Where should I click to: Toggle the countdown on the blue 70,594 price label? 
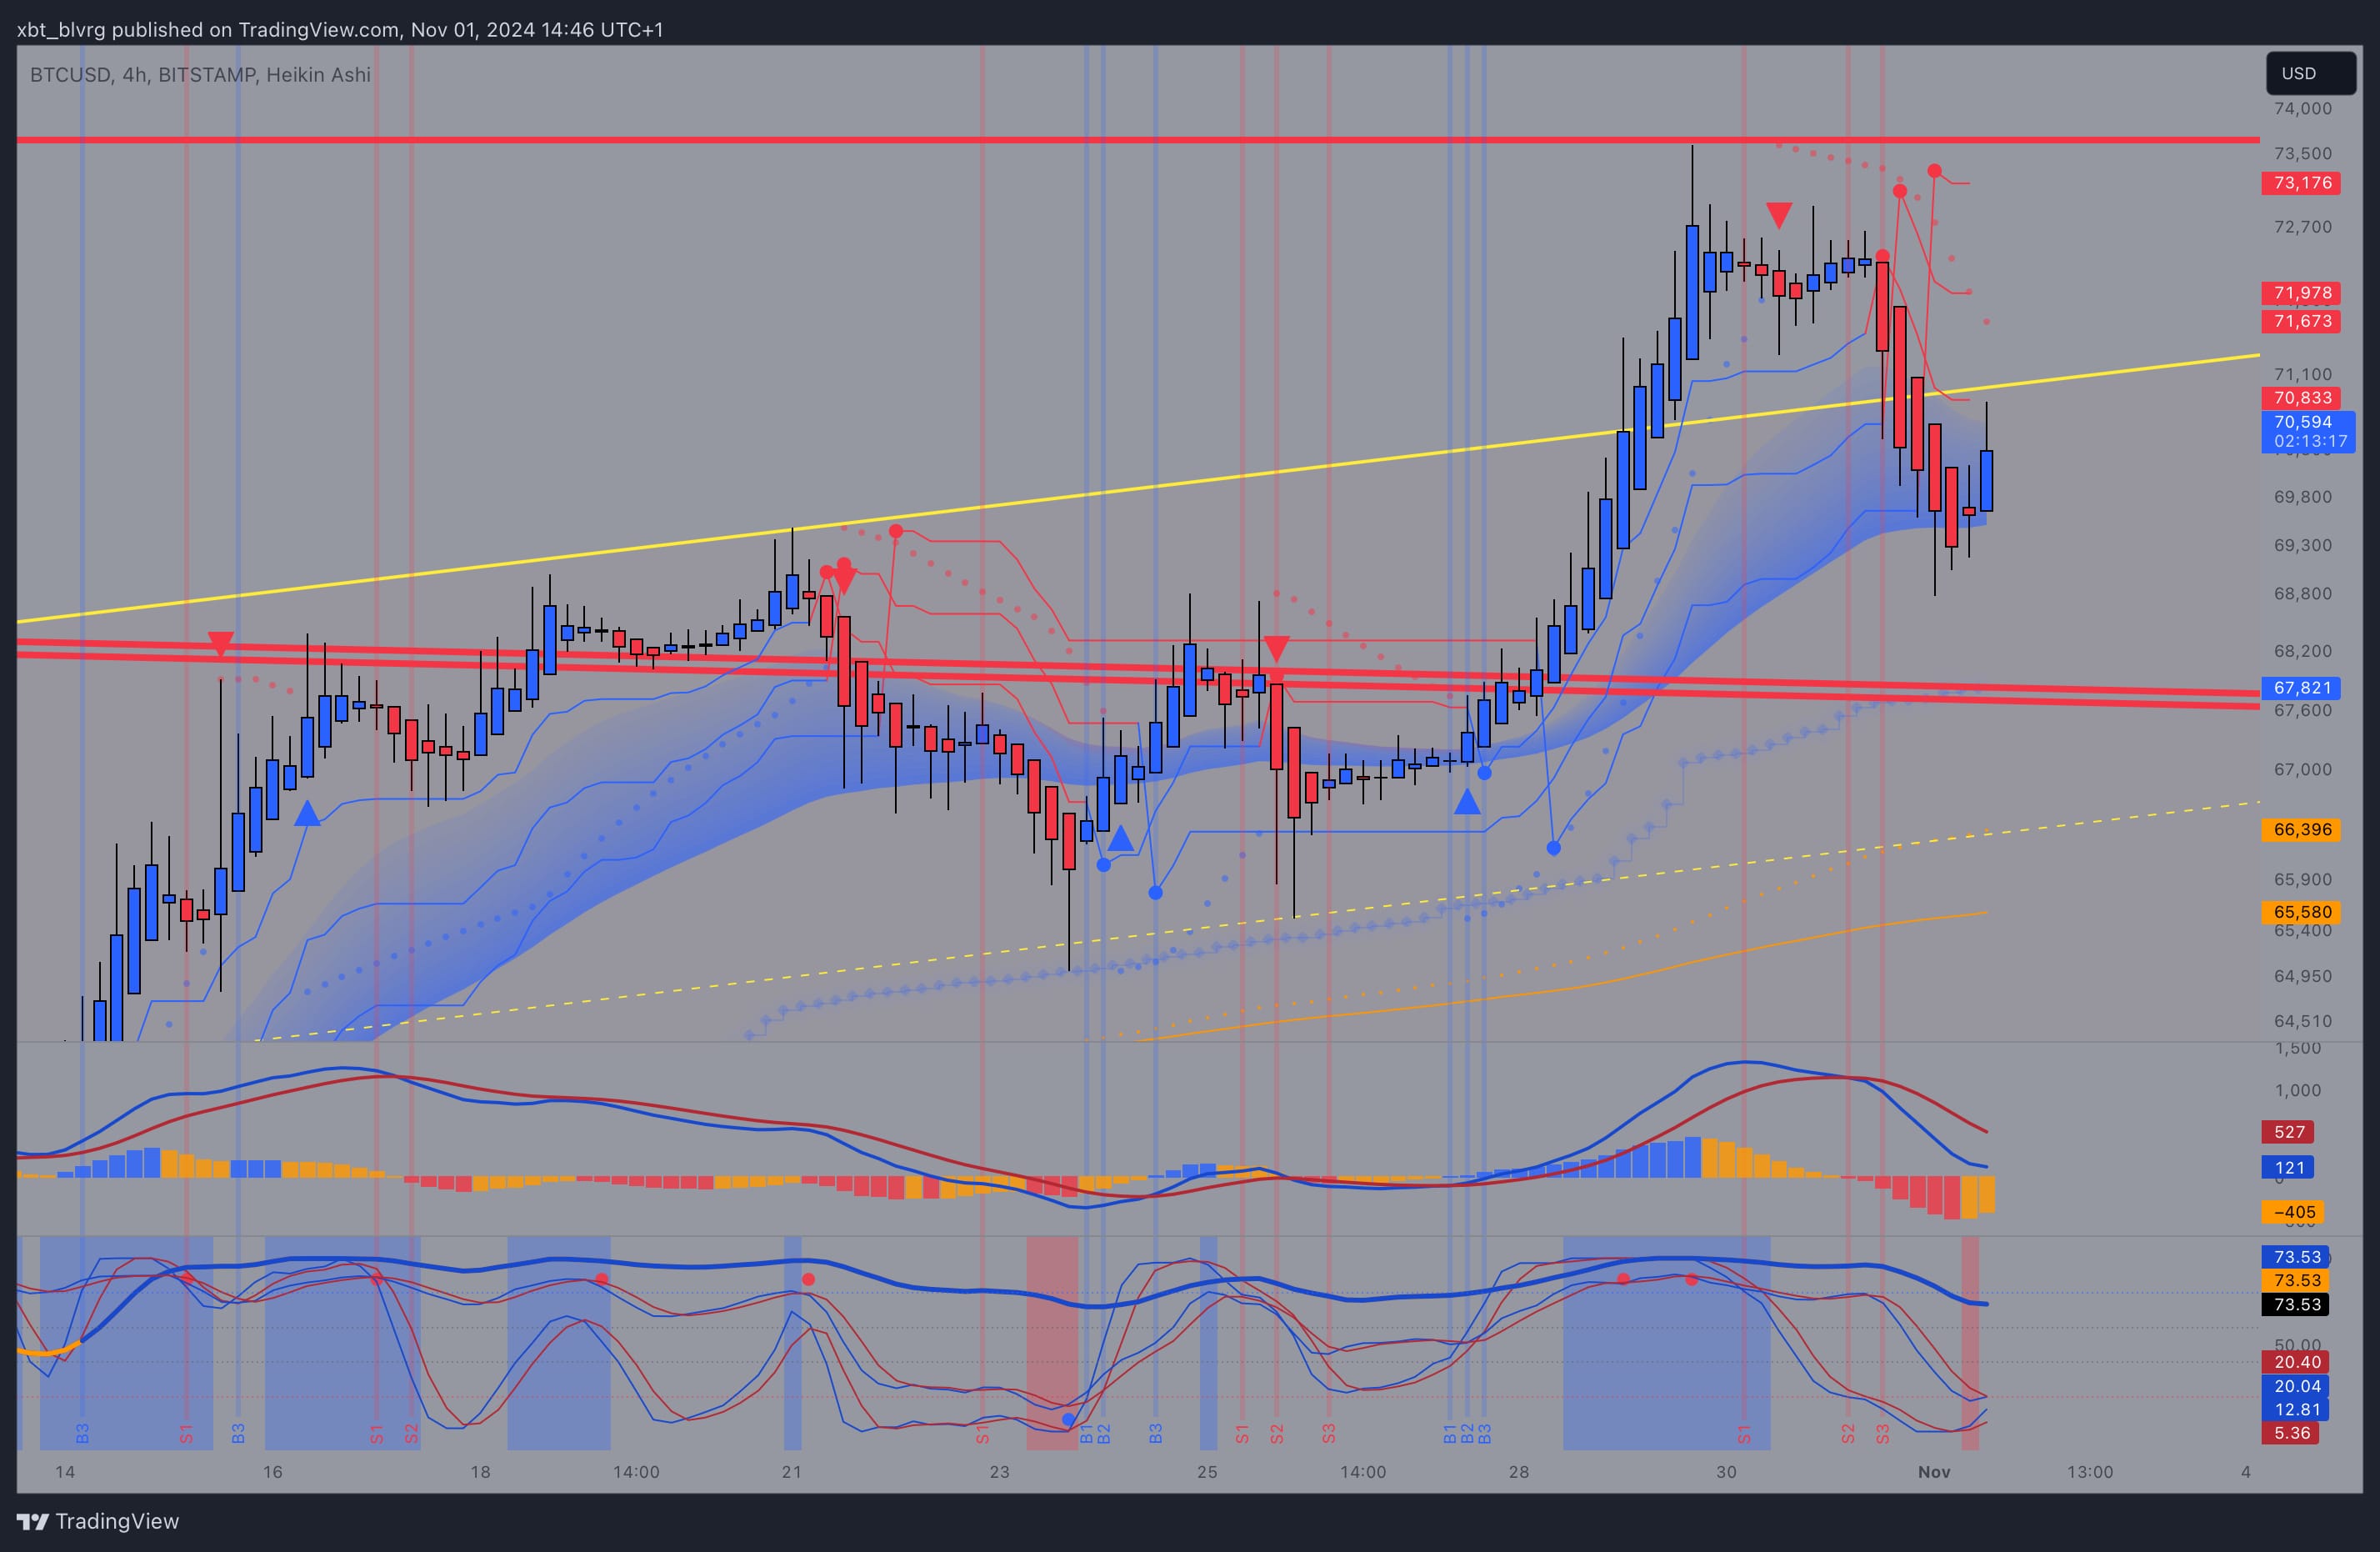pos(2310,431)
